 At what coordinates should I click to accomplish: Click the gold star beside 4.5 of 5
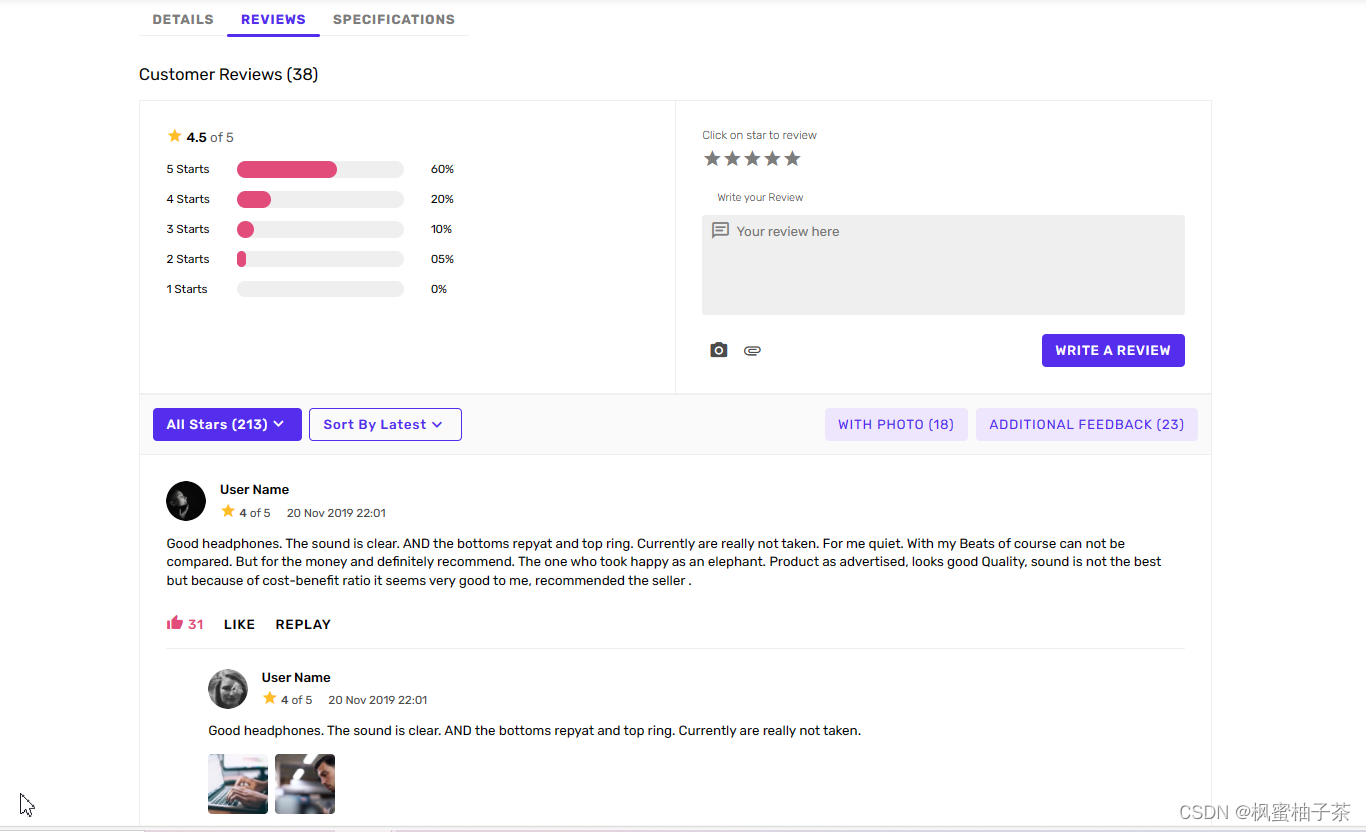pyautogui.click(x=175, y=136)
